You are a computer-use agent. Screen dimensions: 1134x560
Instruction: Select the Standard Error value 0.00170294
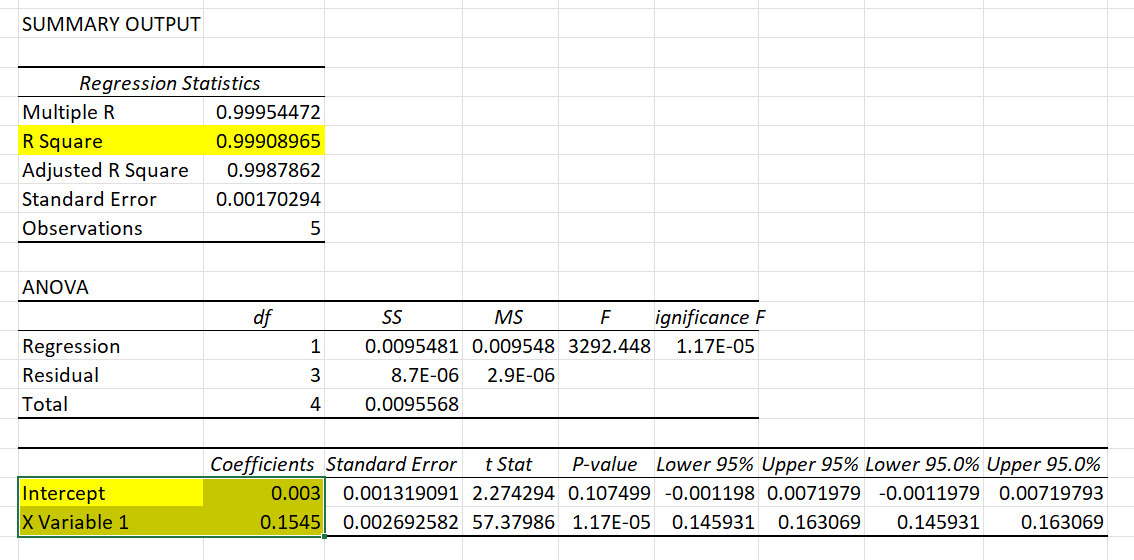point(268,199)
